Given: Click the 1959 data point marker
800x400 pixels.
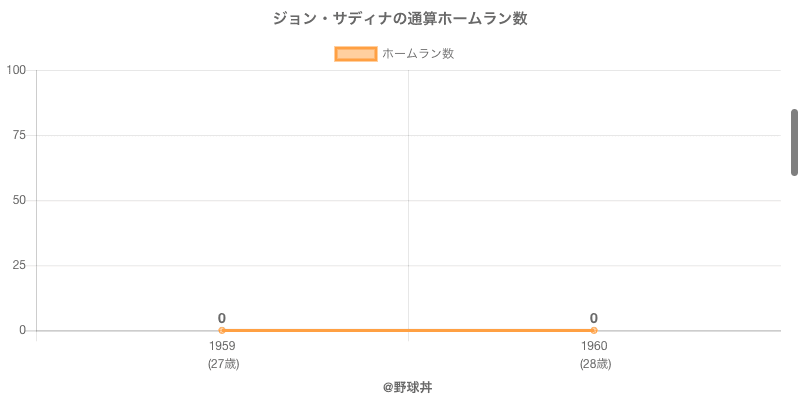Looking at the screenshot, I should point(222,330).
